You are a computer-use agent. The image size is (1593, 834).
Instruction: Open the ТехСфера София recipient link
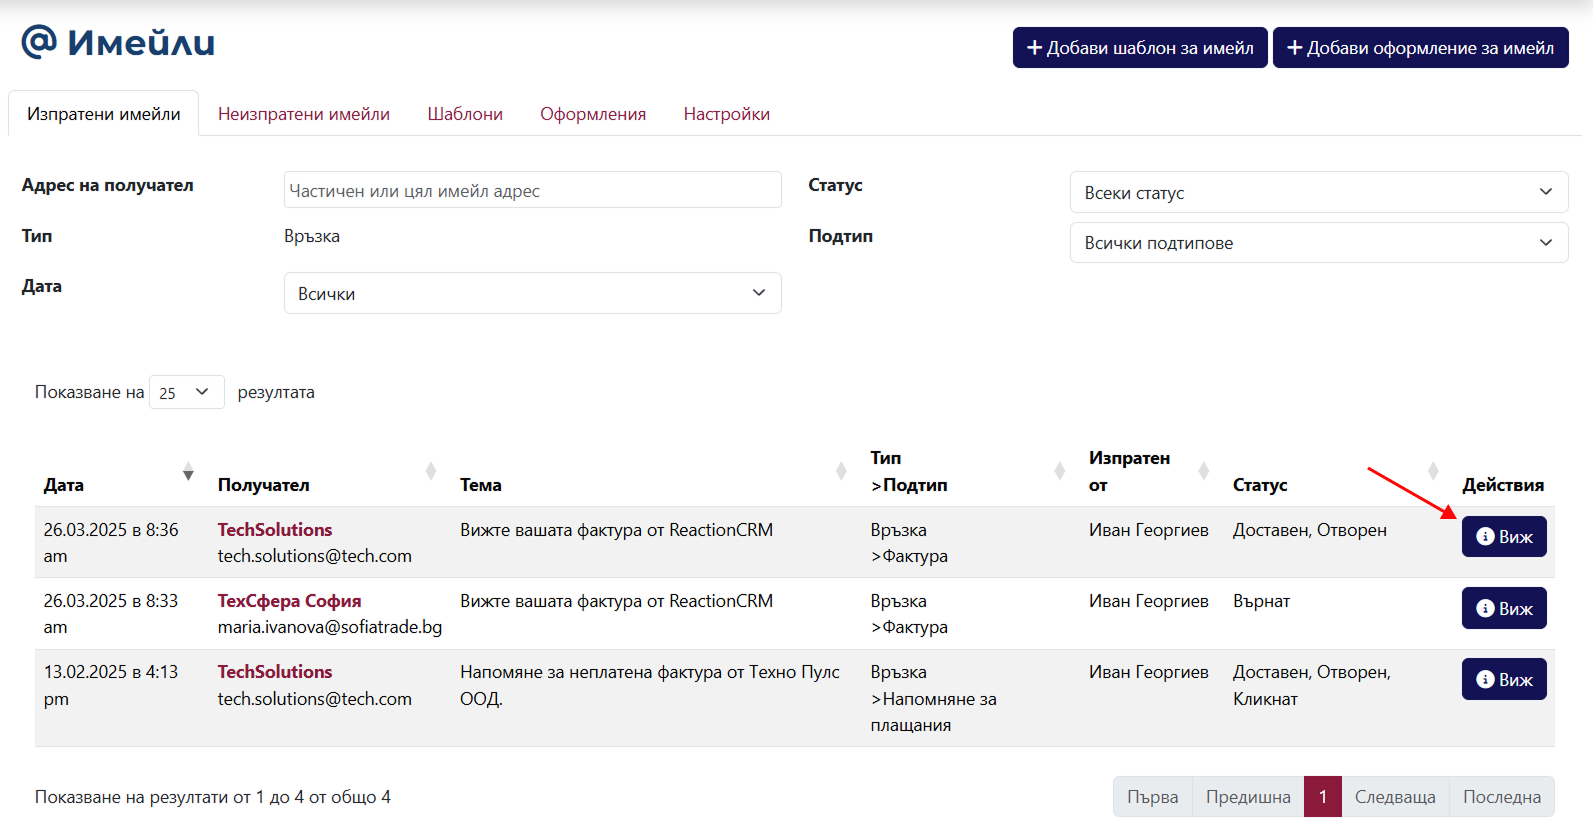tap(290, 601)
